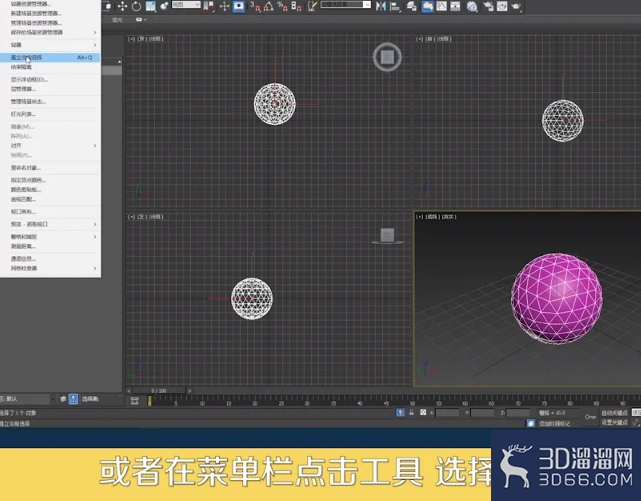Screen dimensions: 641x501
Task: Choose 孤立当前选择 (Alt+Q) menu item
Action: pyautogui.click(x=51, y=58)
